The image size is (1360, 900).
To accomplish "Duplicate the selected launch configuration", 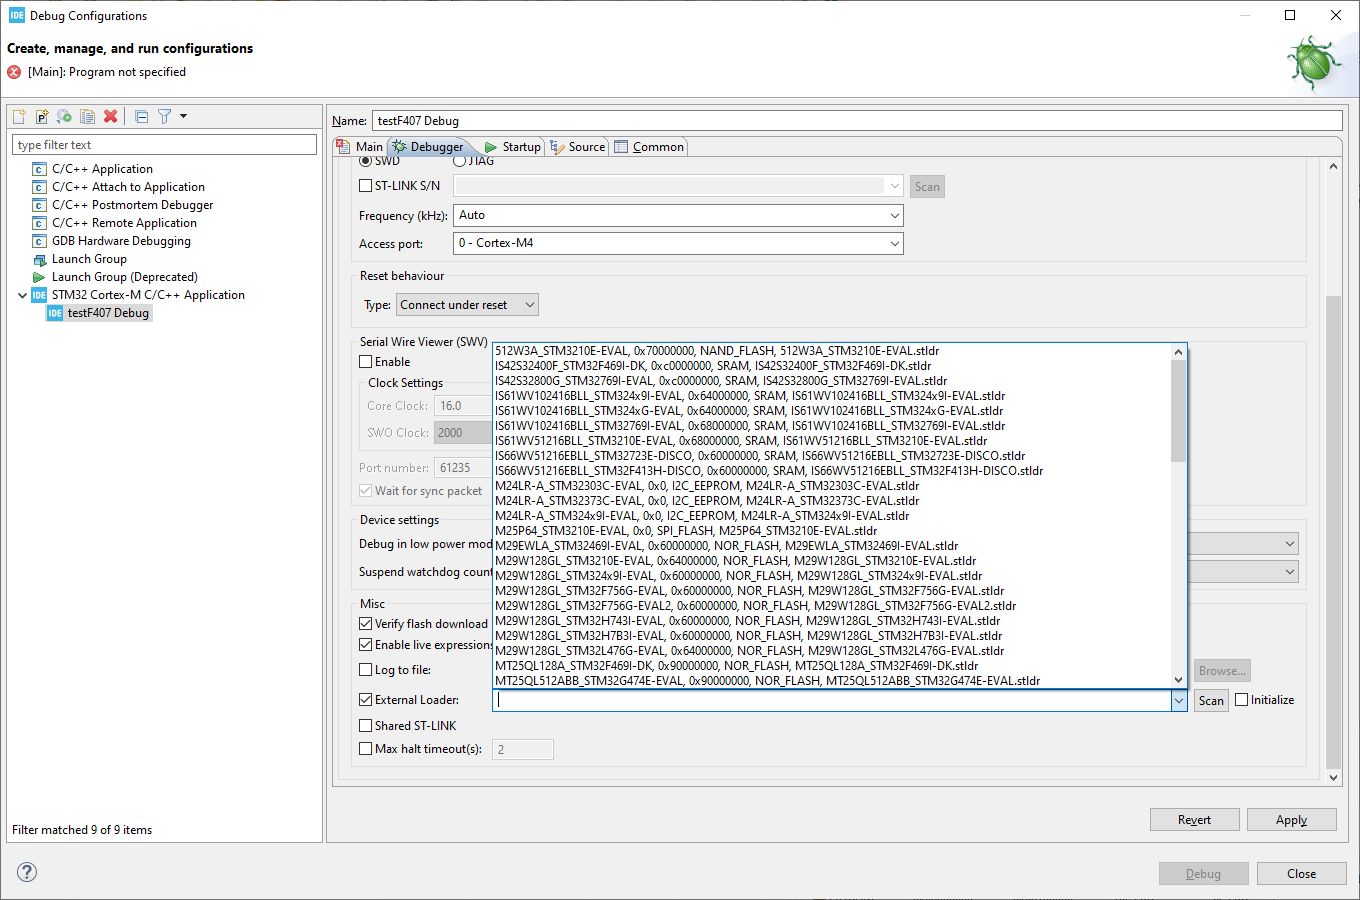I will [x=87, y=117].
